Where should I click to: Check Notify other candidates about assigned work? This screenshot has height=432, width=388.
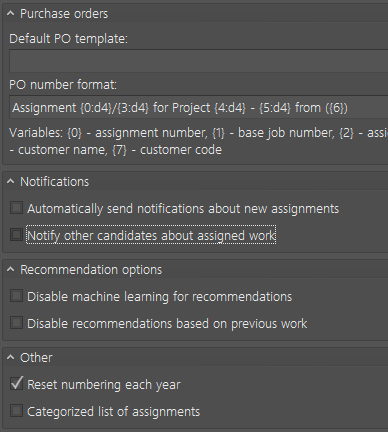tap(16, 235)
